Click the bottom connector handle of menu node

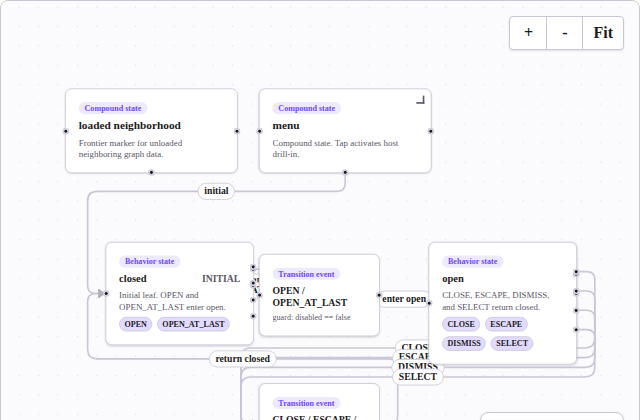pyautogui.click(x=345, y=172)
